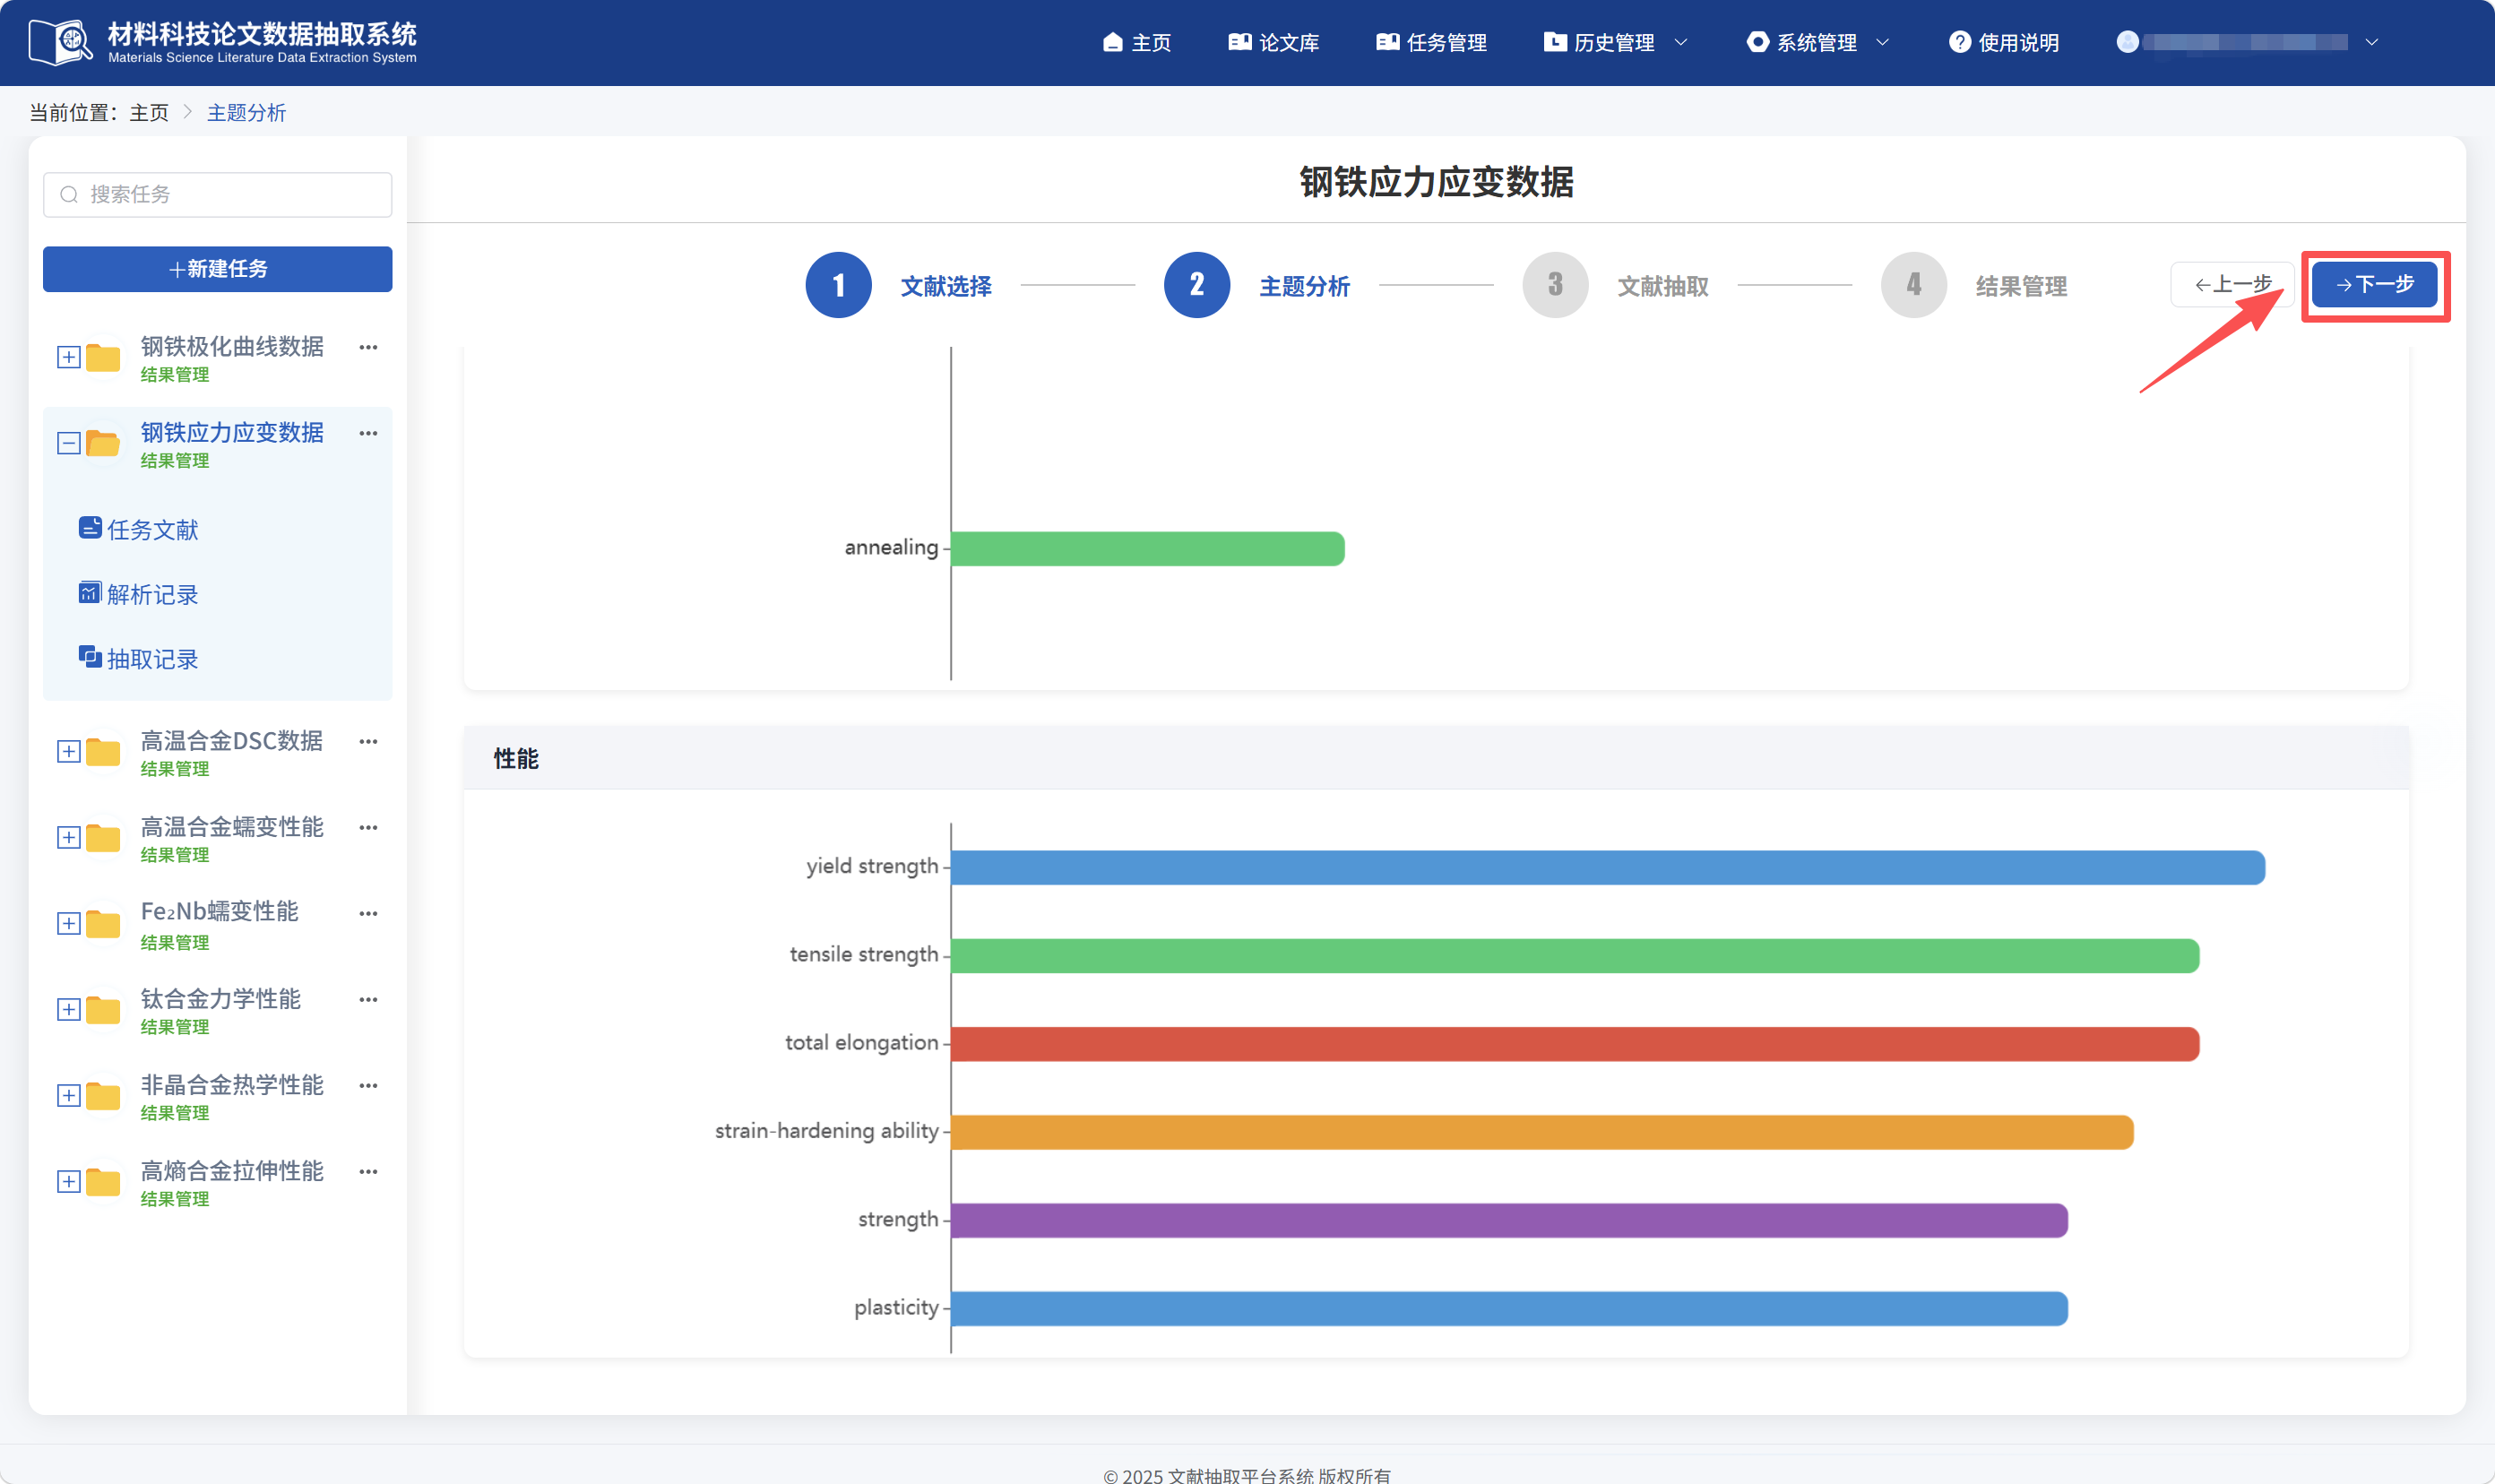Click the green annealing bar
Image resolution: width=2495 pixels, height=1484 pixels.
[x=1147, y=548]
